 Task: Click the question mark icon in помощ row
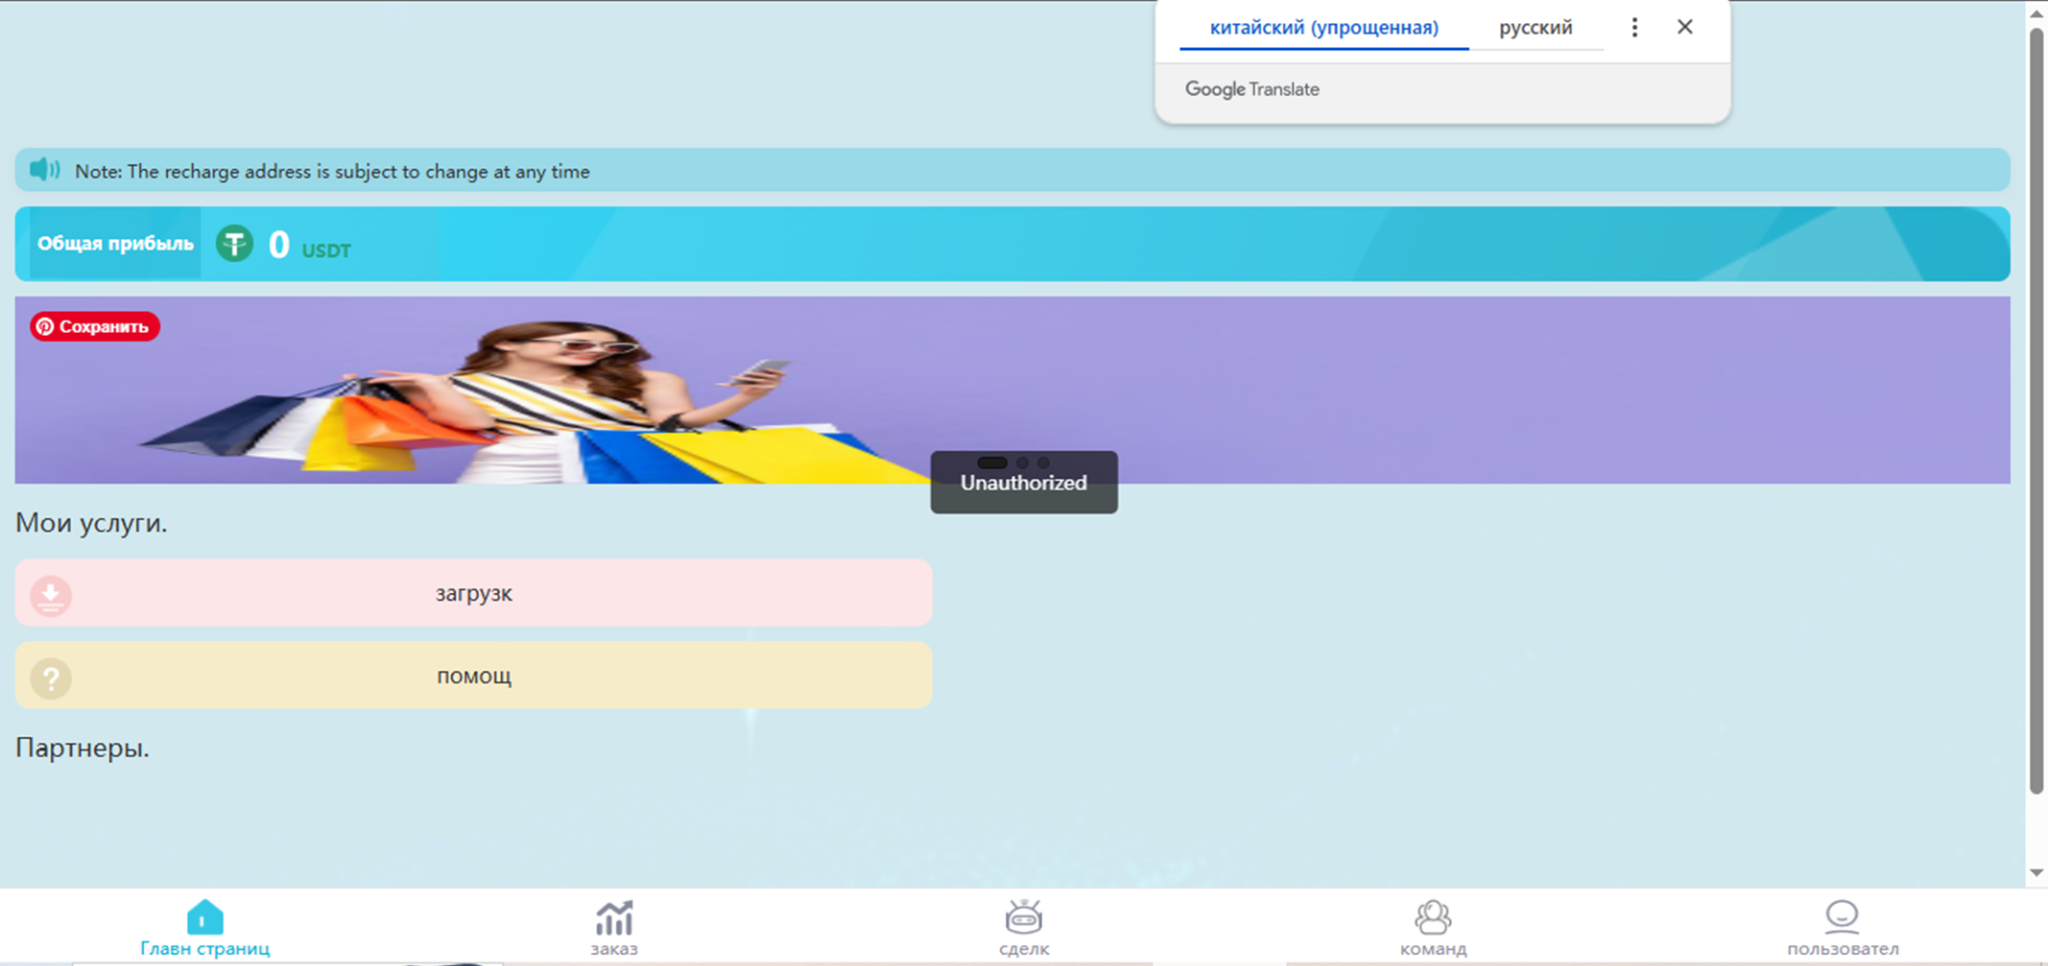pos(51,678)
